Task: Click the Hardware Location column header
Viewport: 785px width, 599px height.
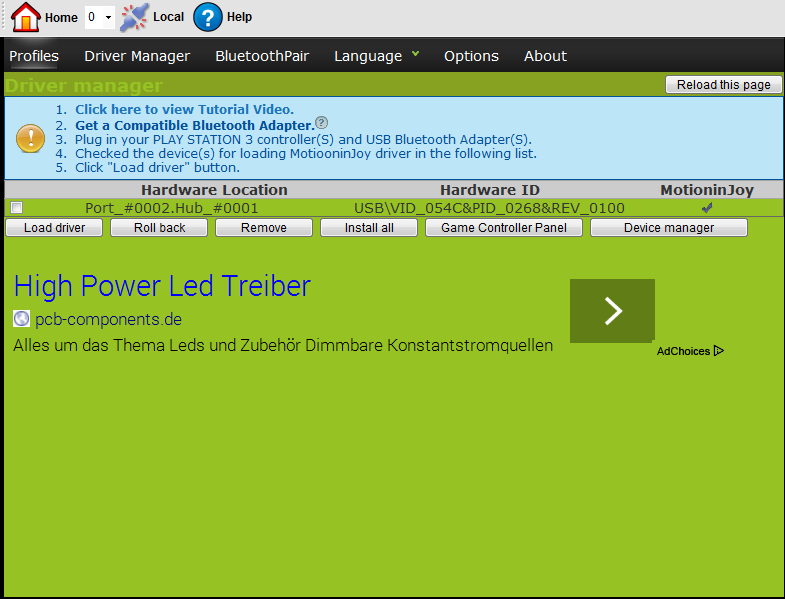Action: click(214, 190)
